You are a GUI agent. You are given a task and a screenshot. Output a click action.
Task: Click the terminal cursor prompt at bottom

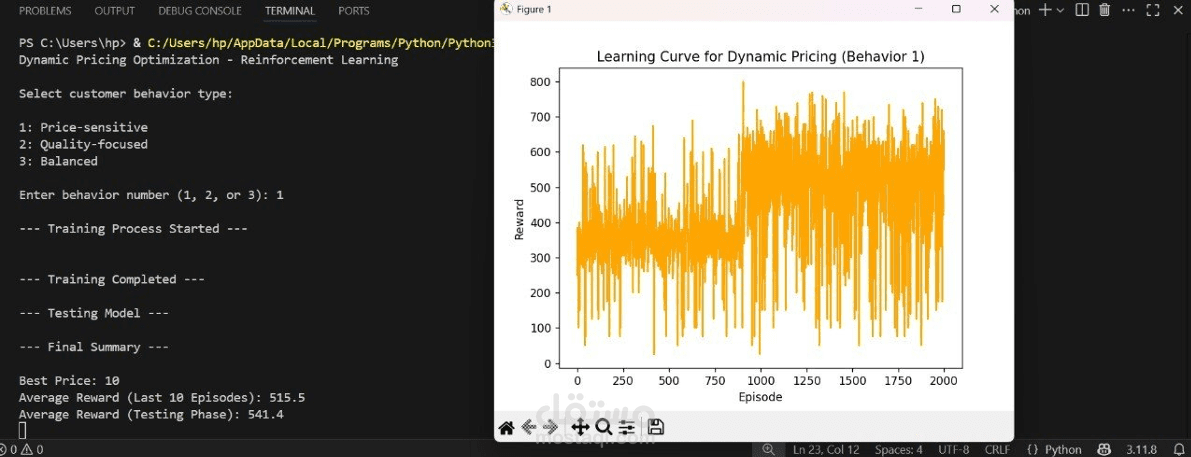point(23,431)
